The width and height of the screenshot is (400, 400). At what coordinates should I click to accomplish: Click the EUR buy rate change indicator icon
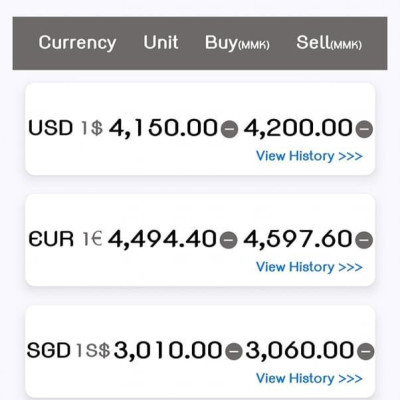(x=229, y=240)
